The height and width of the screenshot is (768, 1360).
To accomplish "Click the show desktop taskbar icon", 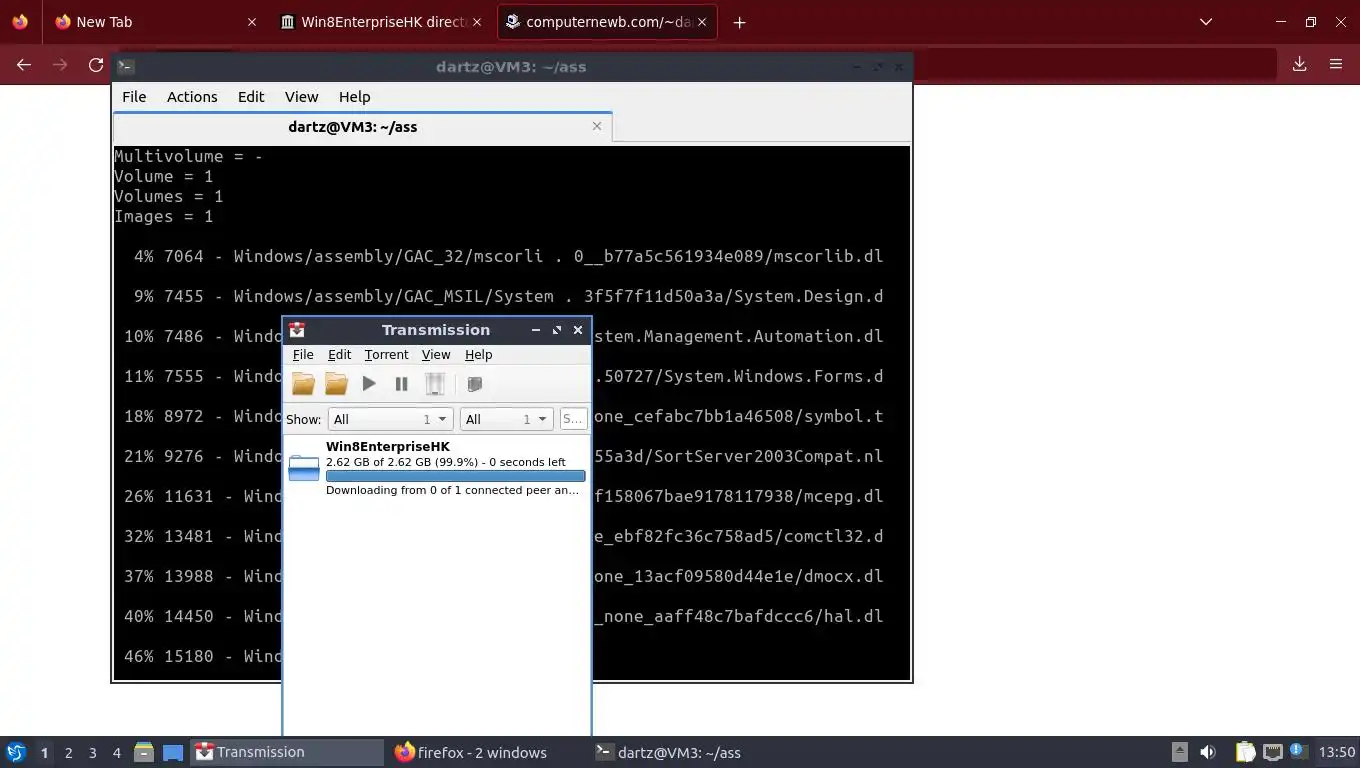I will tap(173, 753).
